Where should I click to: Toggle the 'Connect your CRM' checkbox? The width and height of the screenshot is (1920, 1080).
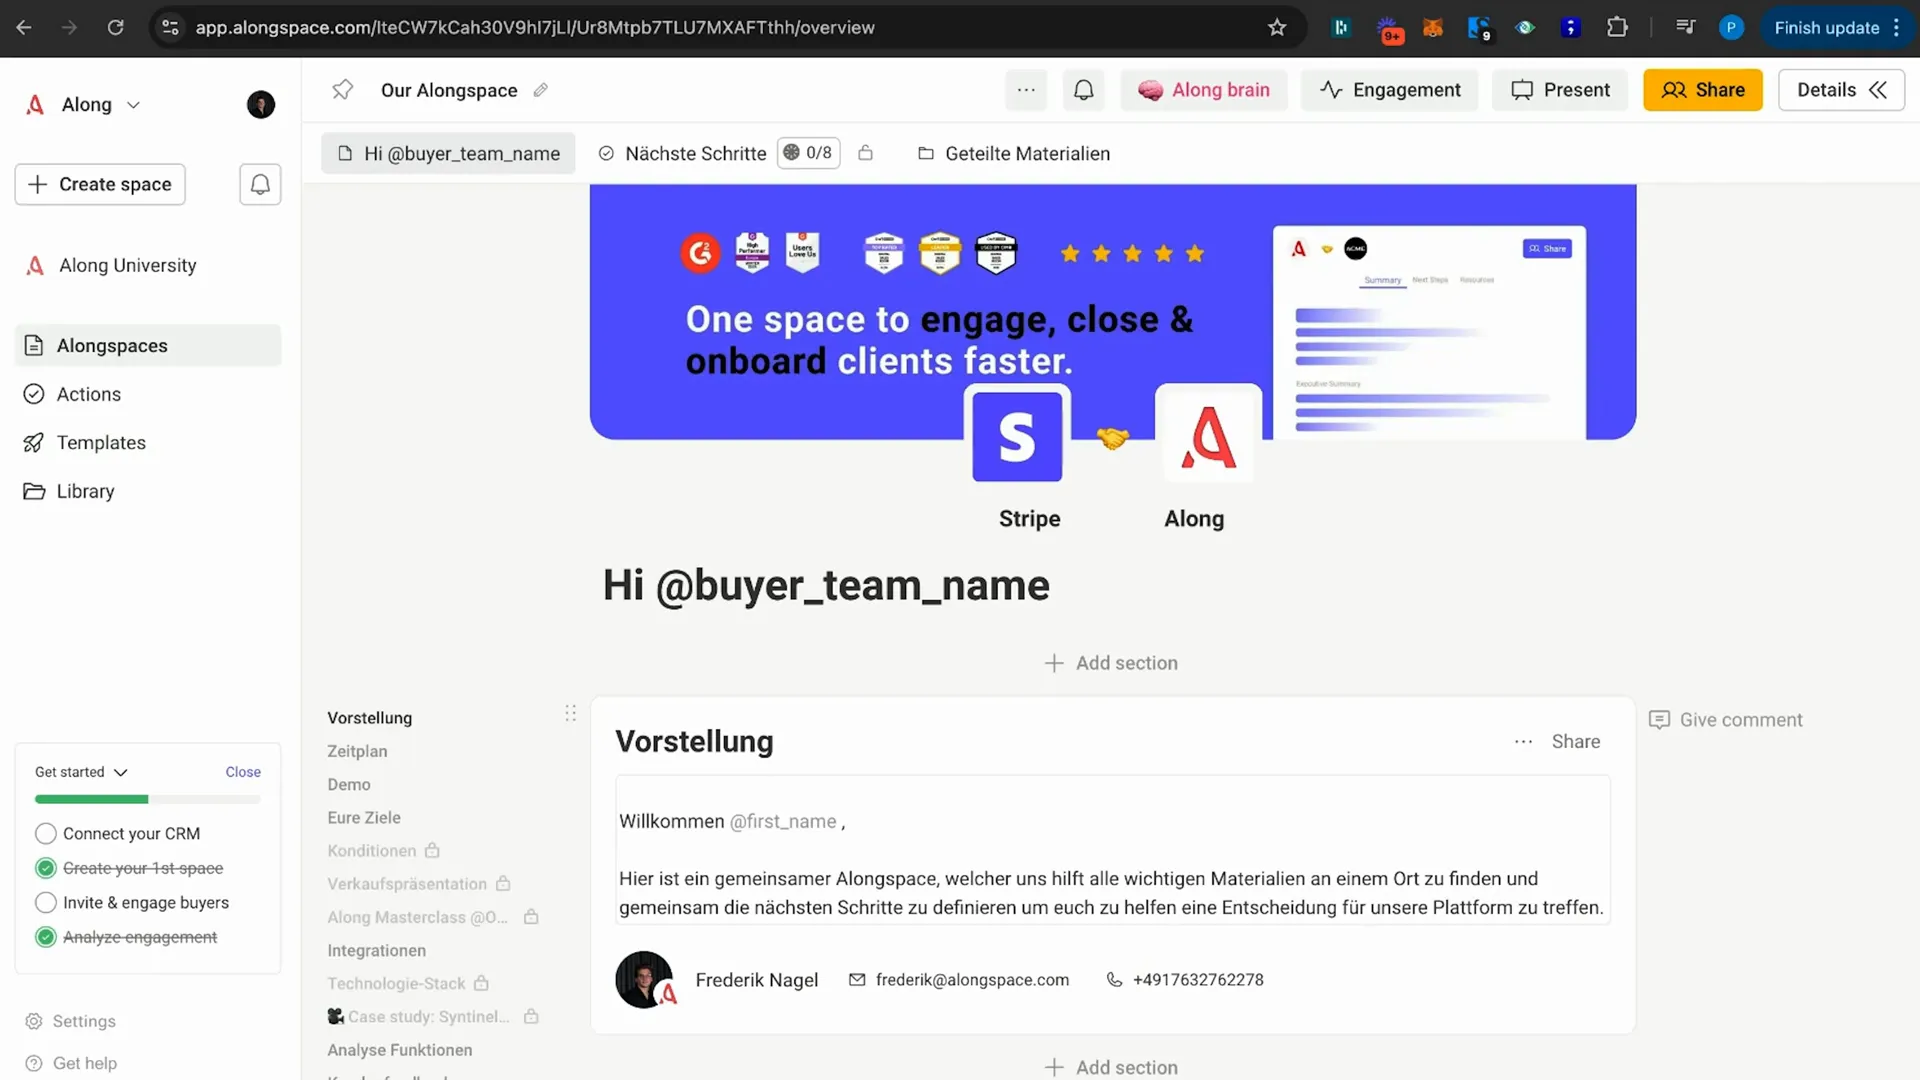[44, 833]
